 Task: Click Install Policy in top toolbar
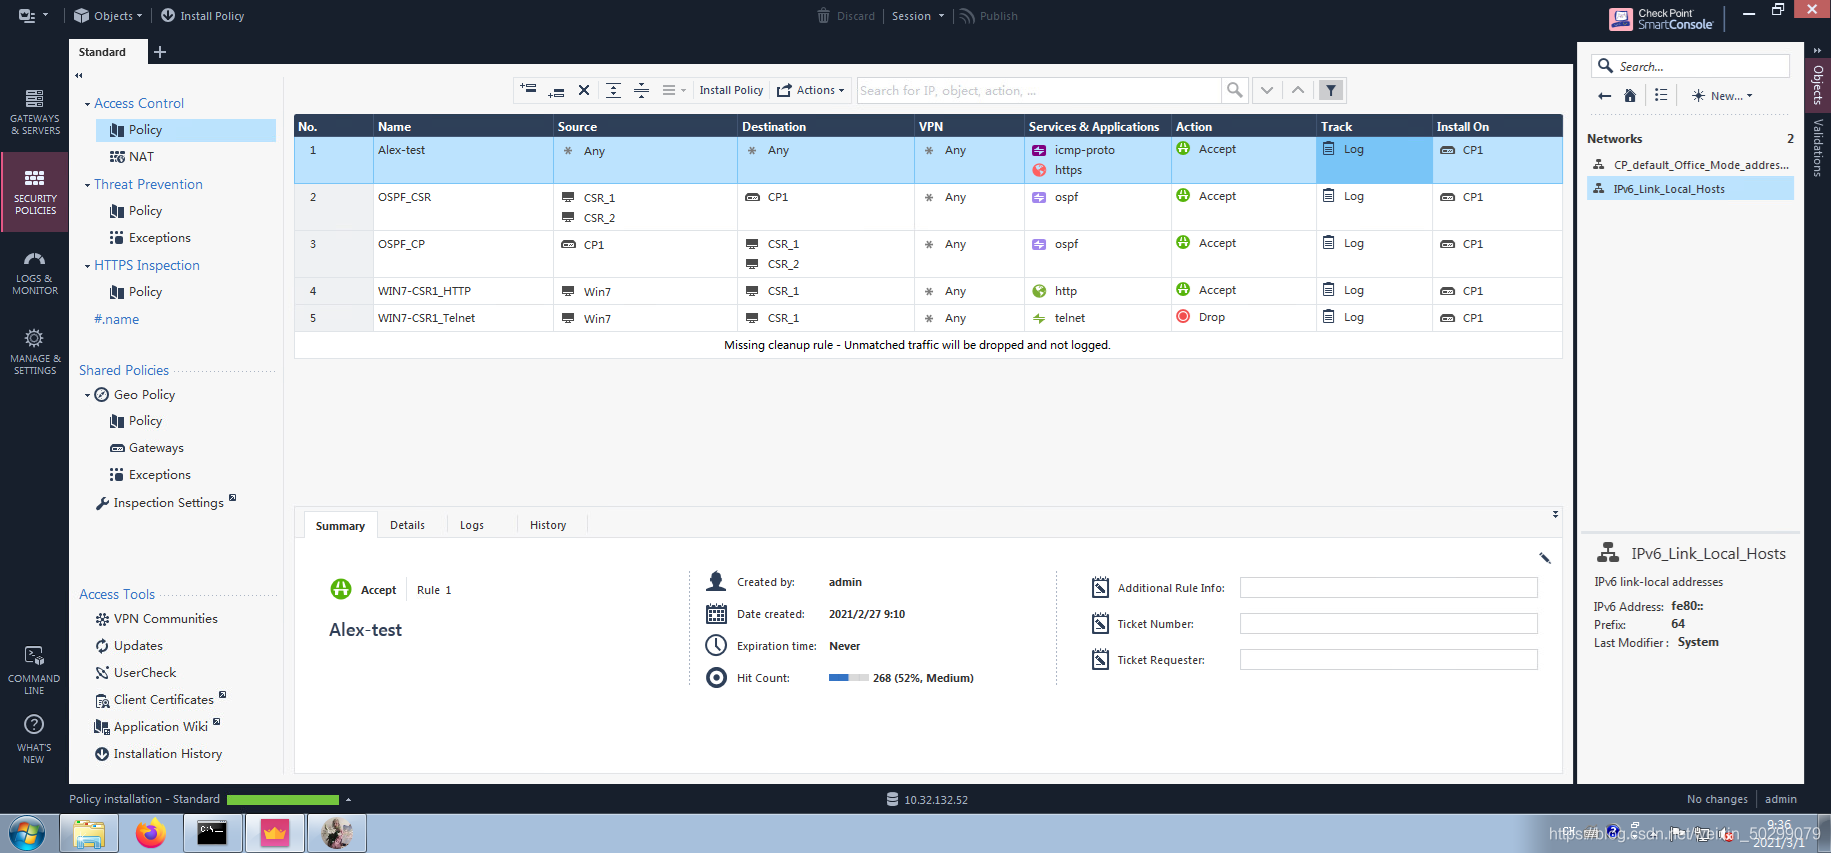[202, 16]
